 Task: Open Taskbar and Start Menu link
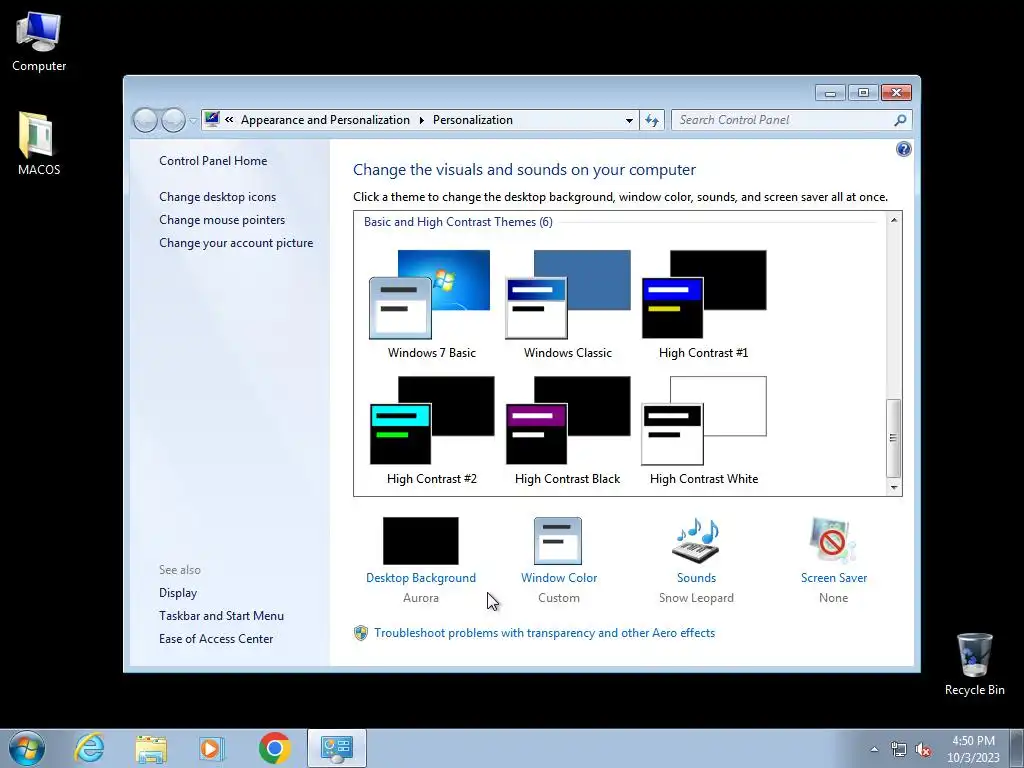click(221, 615)
